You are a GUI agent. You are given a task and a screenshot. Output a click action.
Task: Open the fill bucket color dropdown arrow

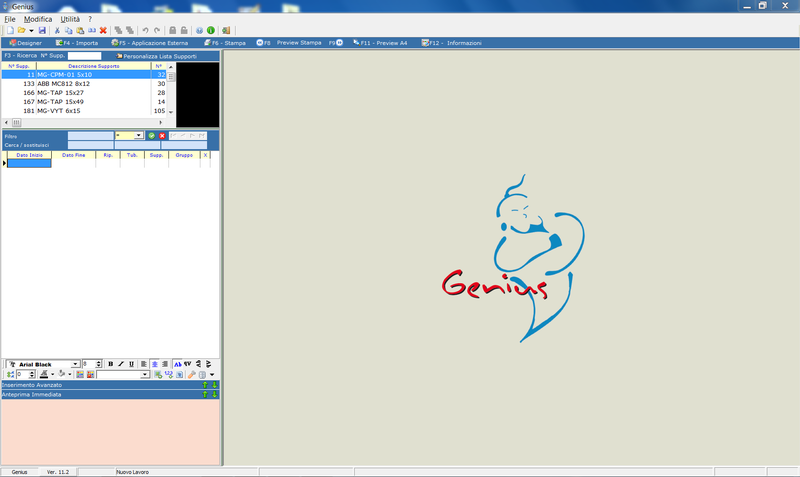tap(70, 374)
